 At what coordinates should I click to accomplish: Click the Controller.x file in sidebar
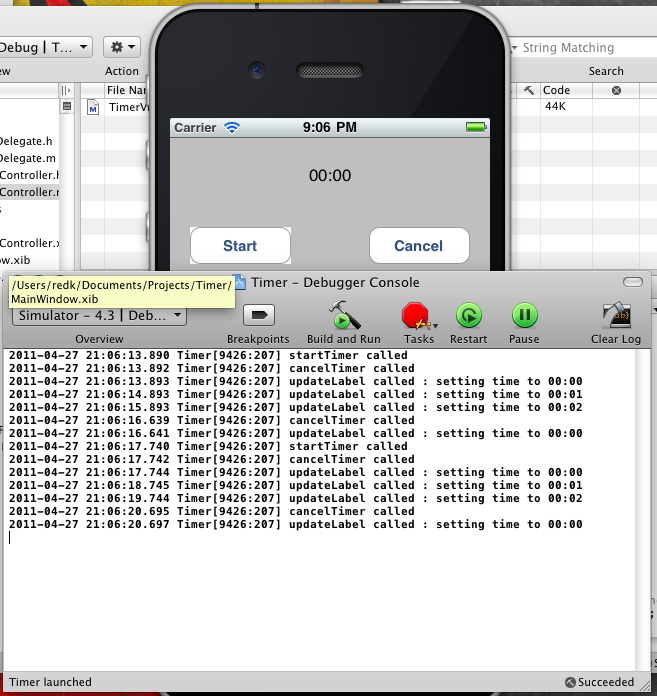click(29, 243)
